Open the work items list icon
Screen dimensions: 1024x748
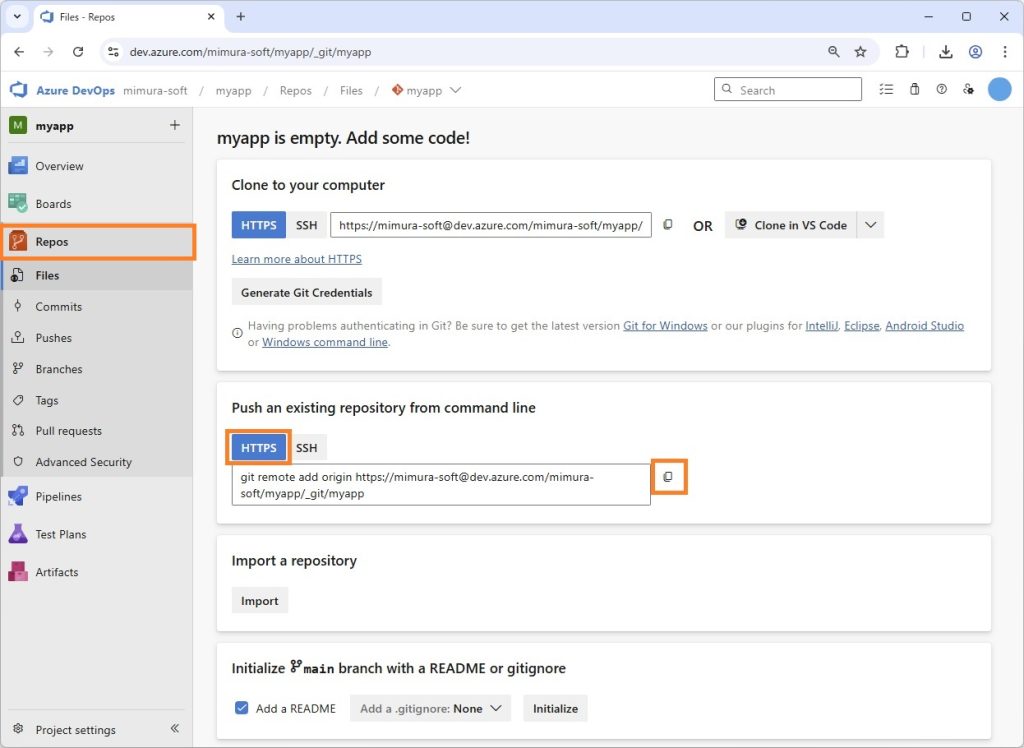[886, 90]
